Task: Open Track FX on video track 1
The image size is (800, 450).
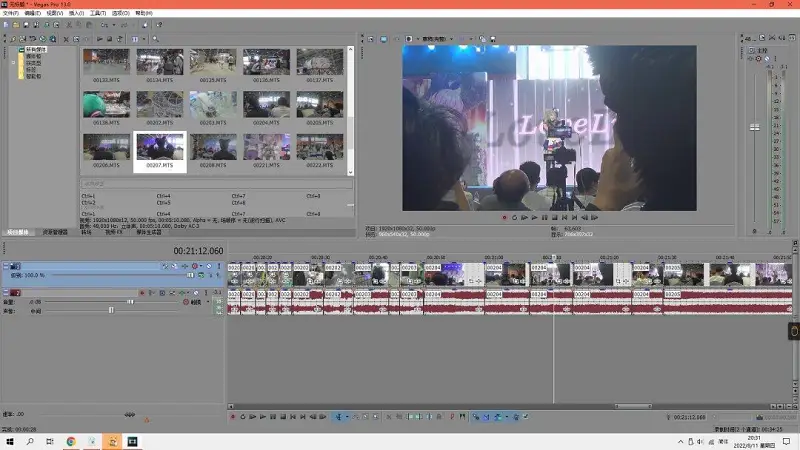Action: (x=185, y=266)
